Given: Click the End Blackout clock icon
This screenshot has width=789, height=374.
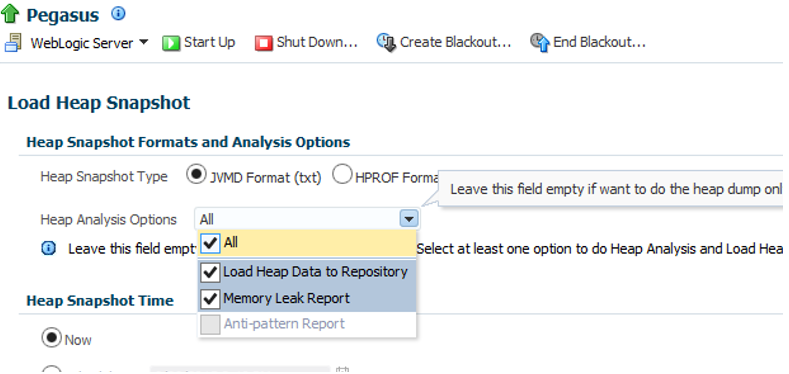Looking at the screenshot, I should click(539, 43).
